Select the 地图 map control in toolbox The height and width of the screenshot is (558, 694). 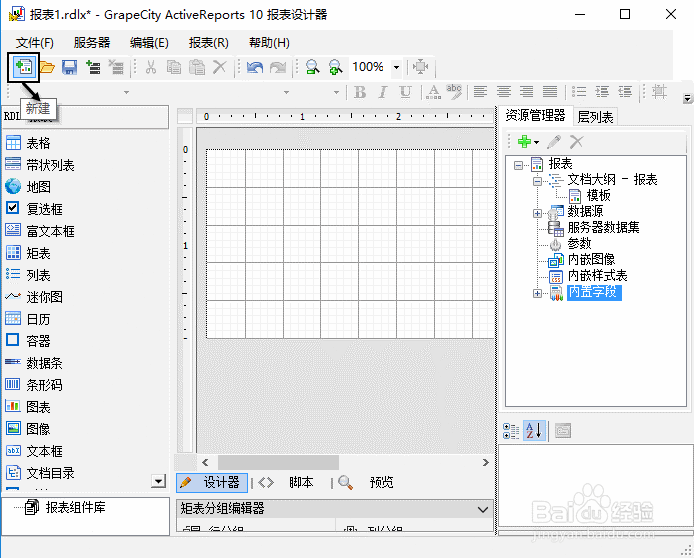coord(28,187)
